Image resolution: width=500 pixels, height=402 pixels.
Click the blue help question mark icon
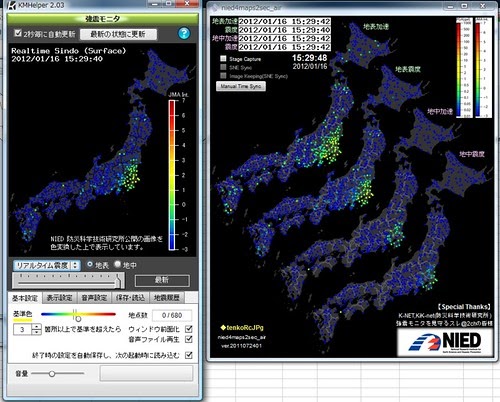click(x=184, y=33)
